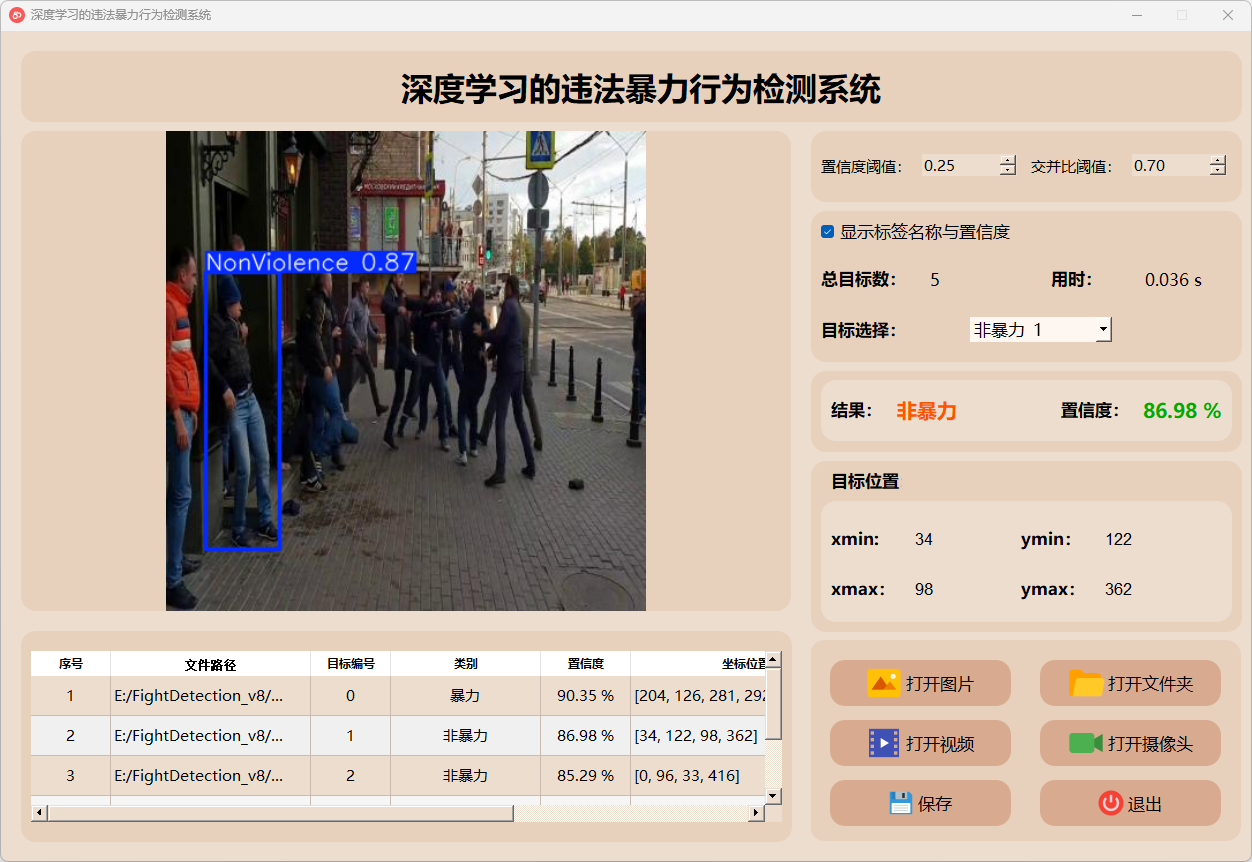1252x862 pixels.
Task: Click the IoU threshold field showing 0.70
Action: (x=1168, y=166)
